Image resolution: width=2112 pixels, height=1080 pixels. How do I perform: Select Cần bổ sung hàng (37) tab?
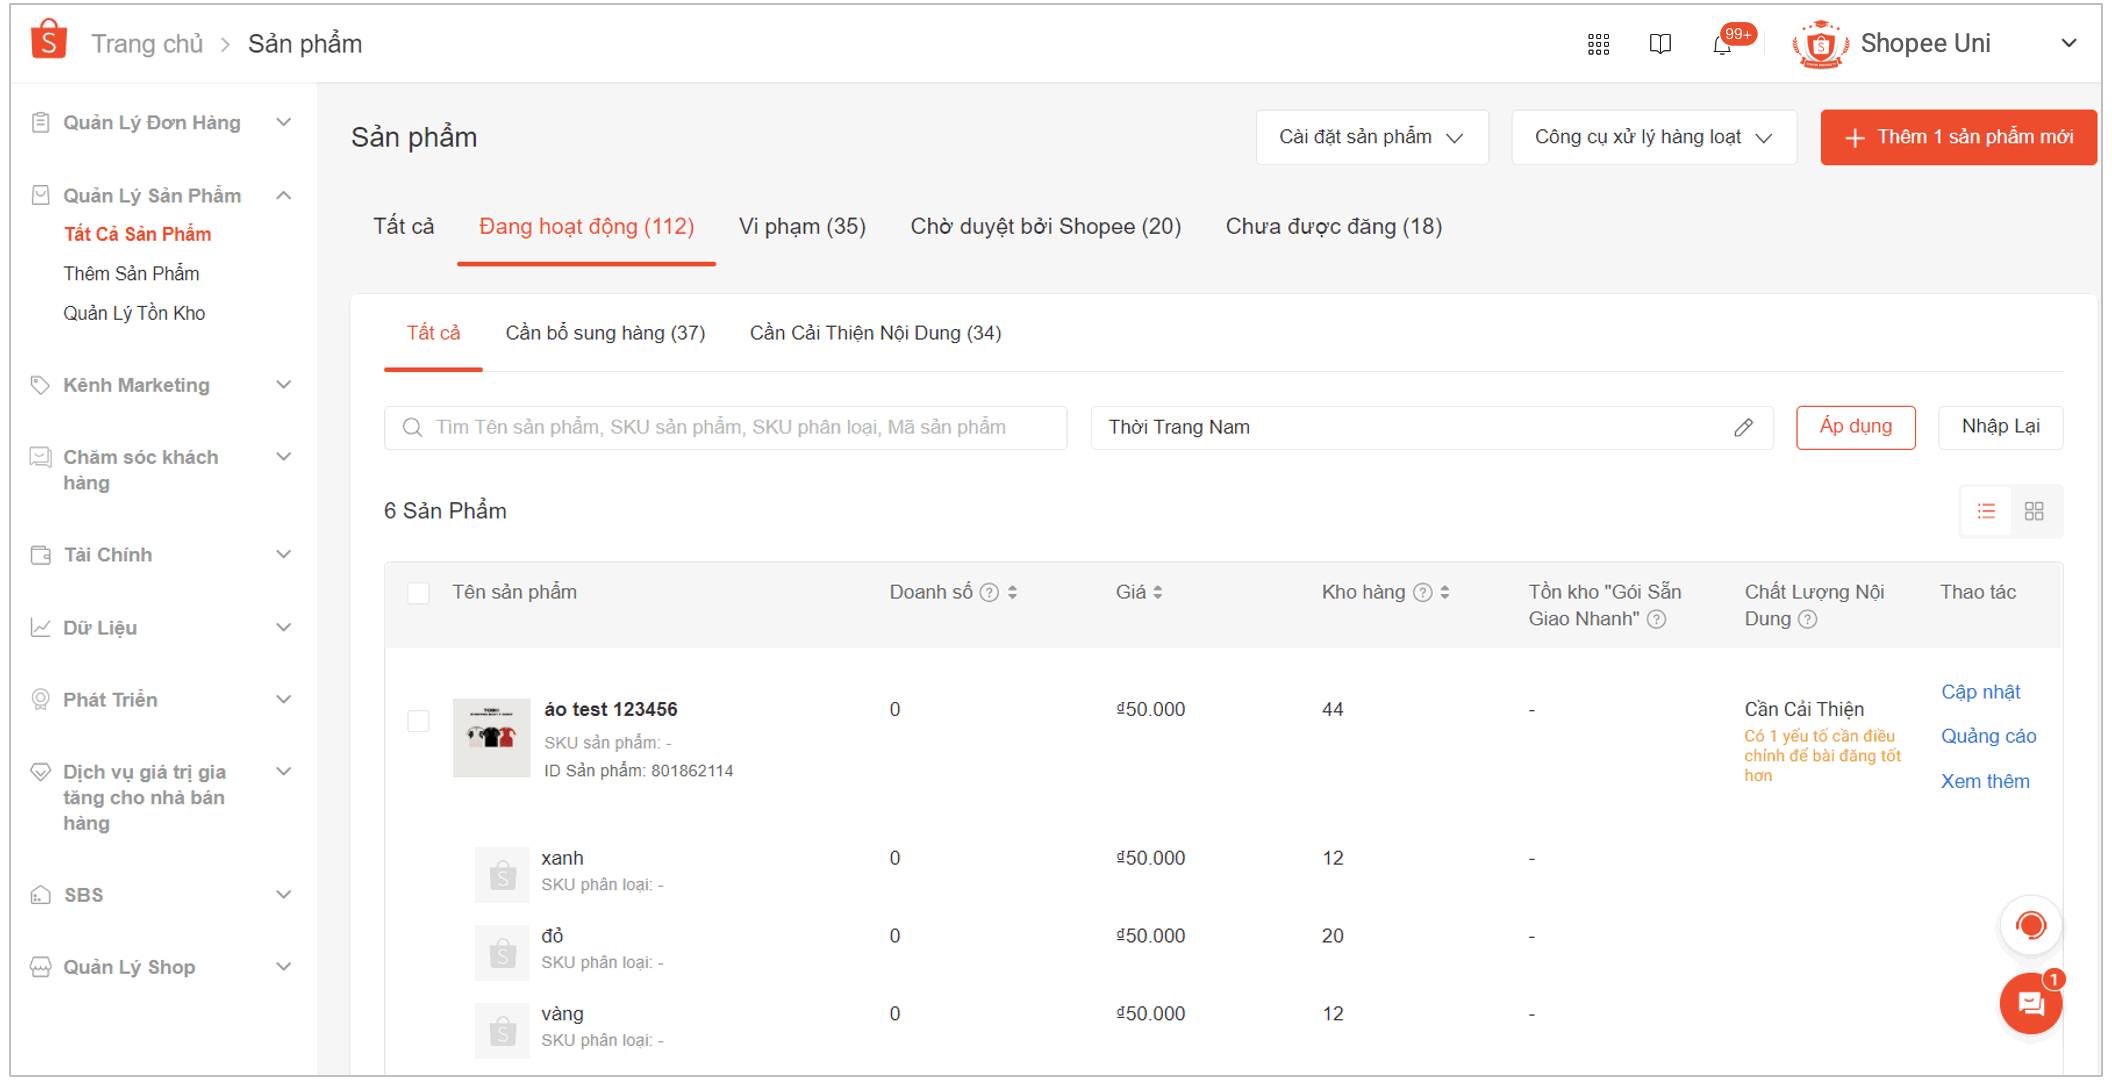(x=605, y=333)
